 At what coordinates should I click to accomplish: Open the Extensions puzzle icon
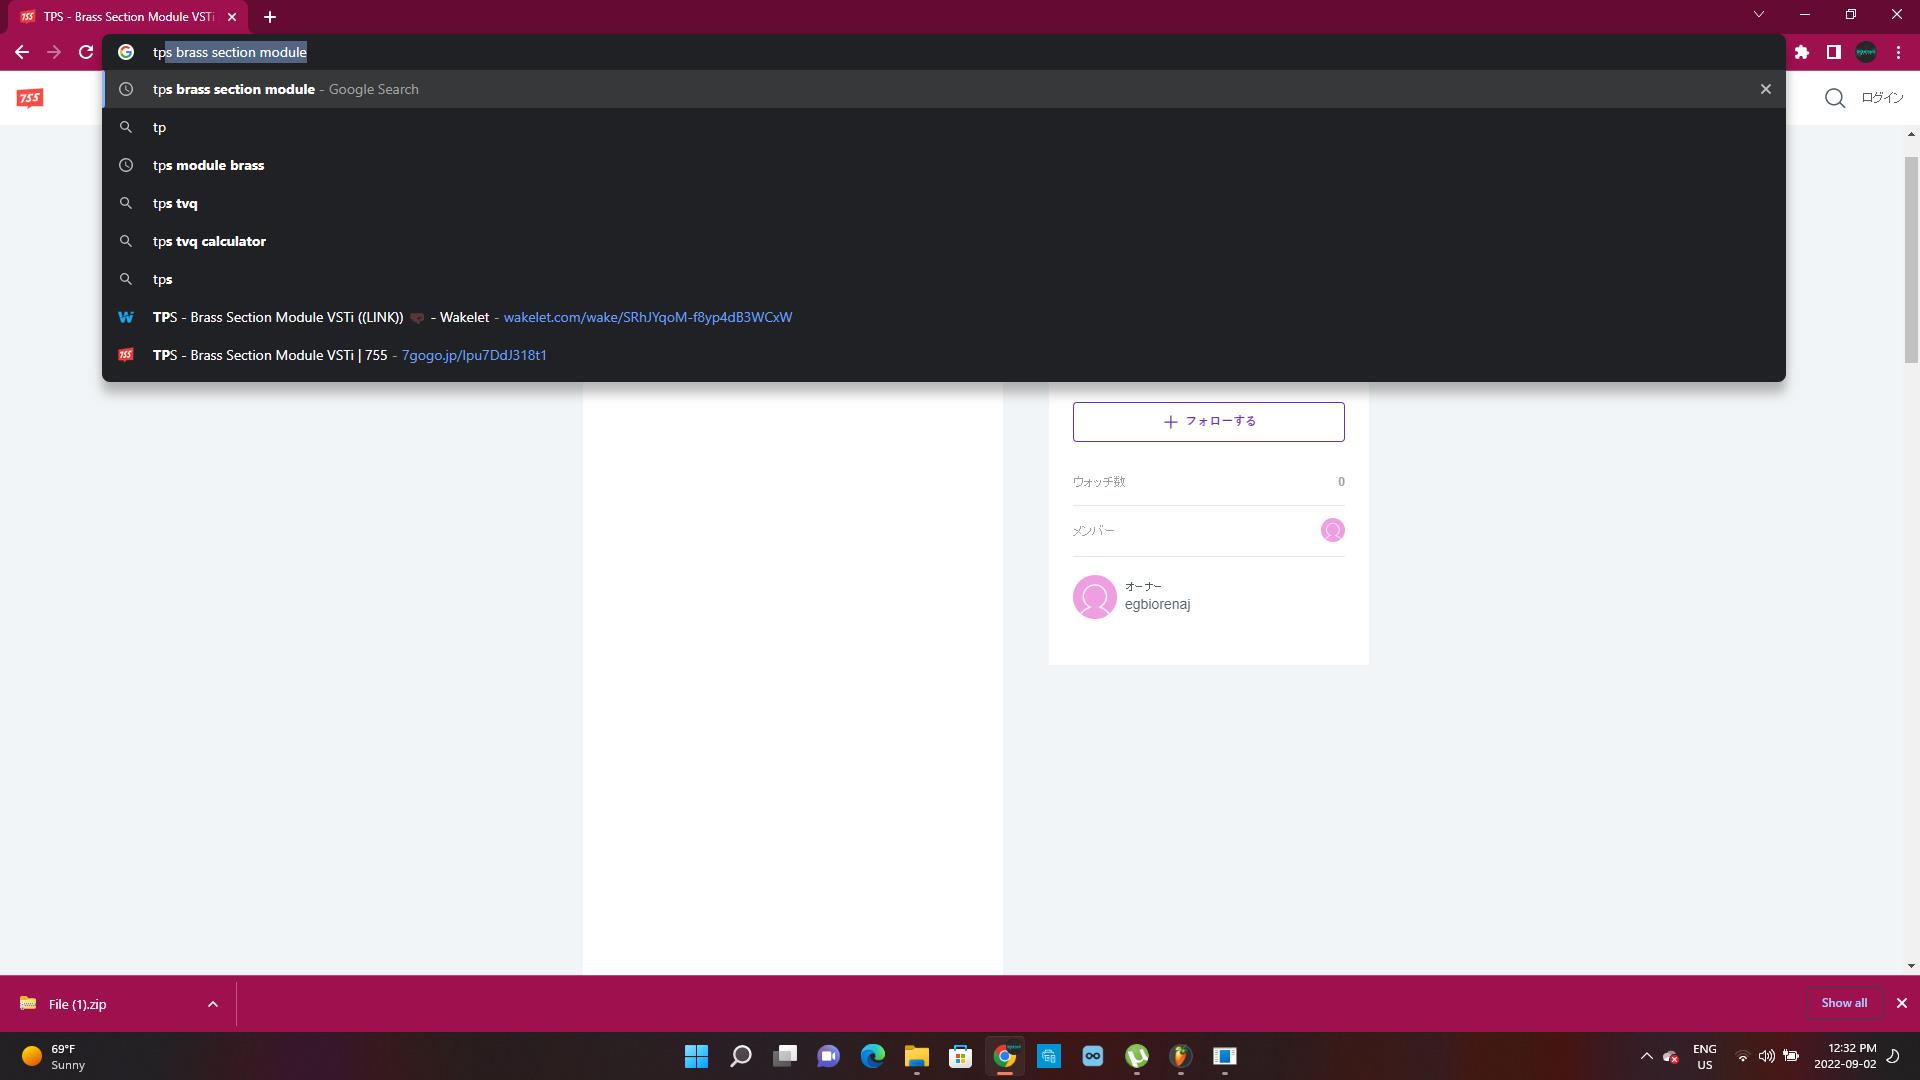[1802, 52]
